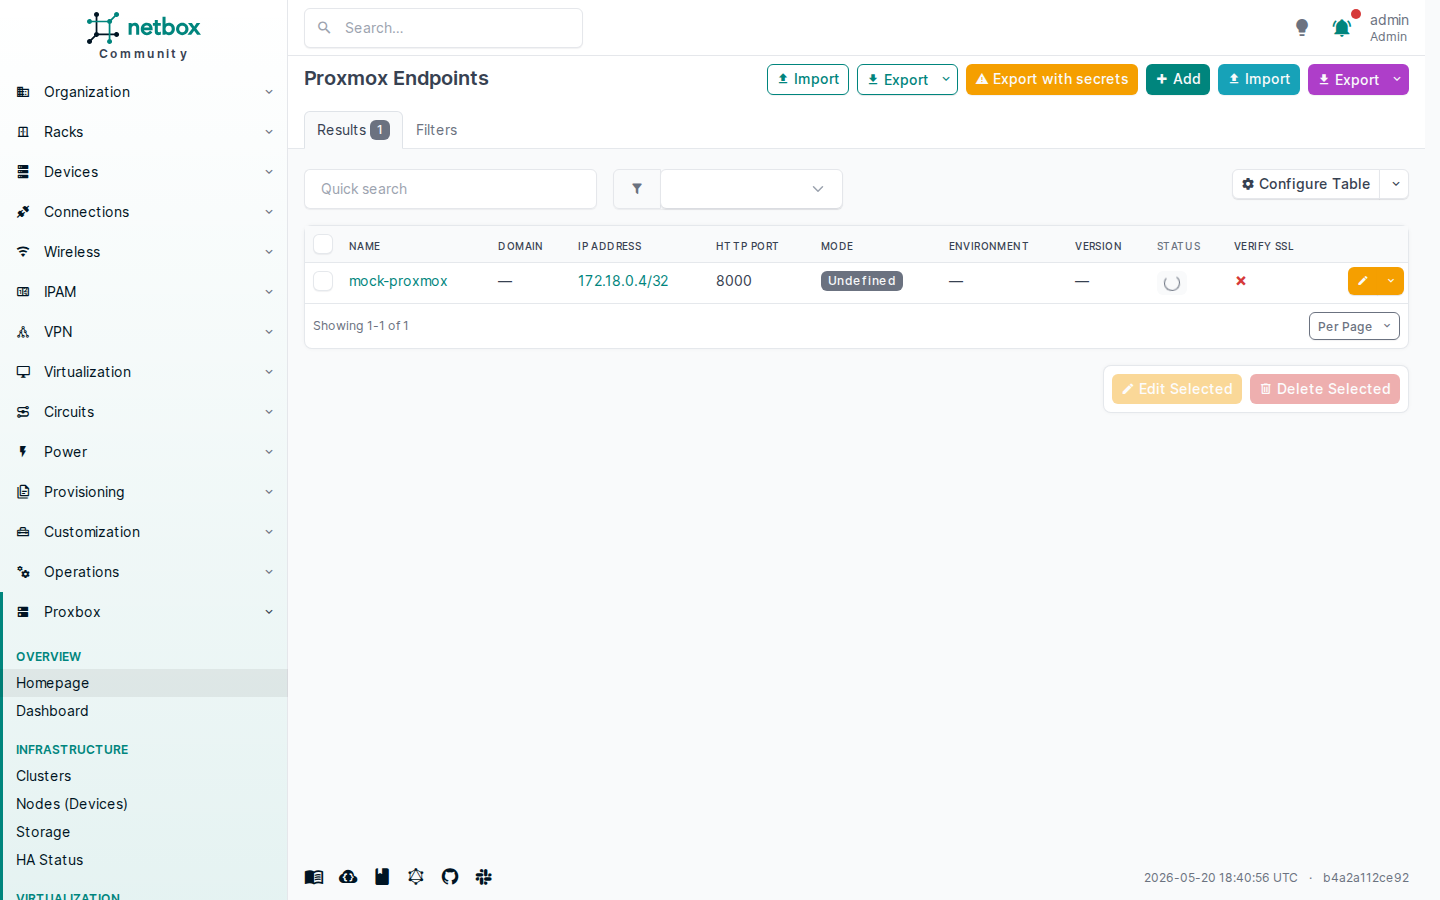Image resolution: width=1440 pixels, height=900 pixels.
Task: Click the Provisioning sidebar icon
Action: 23,492
